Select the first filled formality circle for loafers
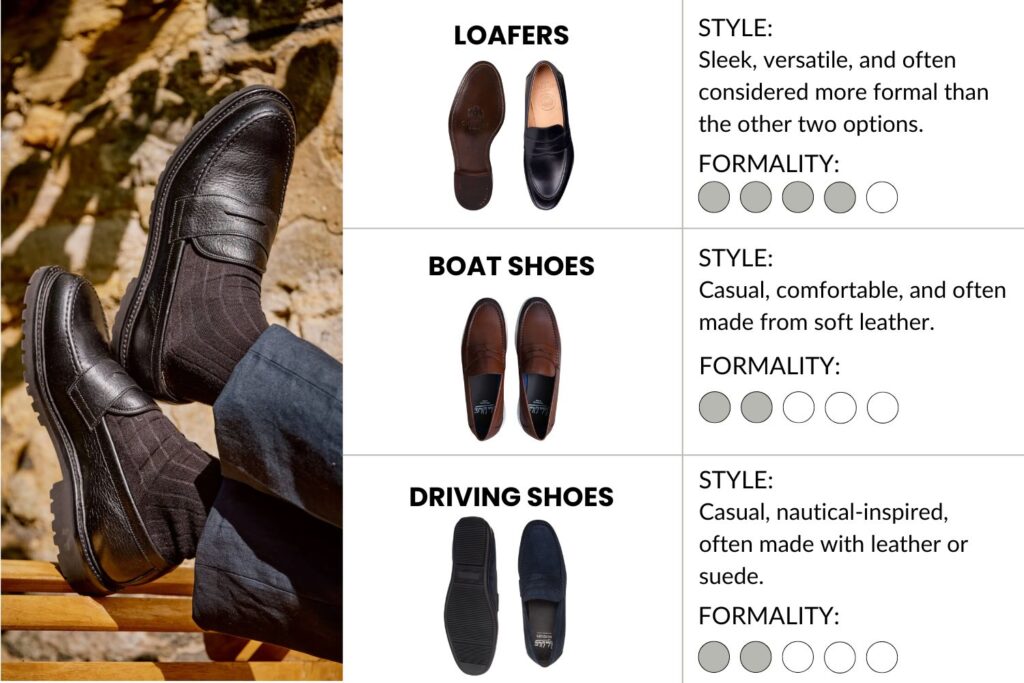Viewport: 1024px width, 683px height. click(x=714, y=197)
